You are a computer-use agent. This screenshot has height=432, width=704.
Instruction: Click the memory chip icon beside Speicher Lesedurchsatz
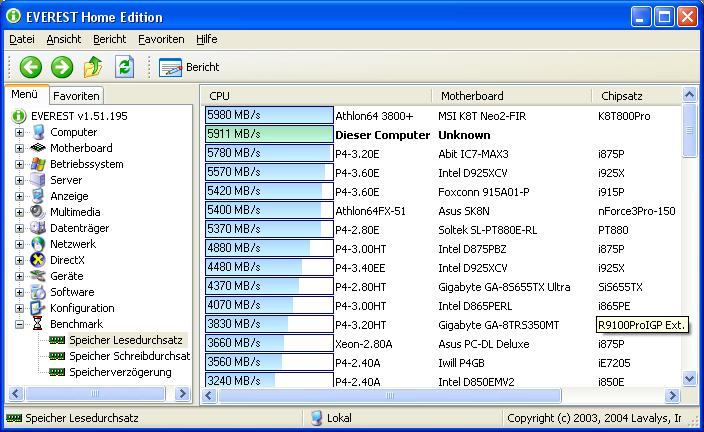(57, 340)
